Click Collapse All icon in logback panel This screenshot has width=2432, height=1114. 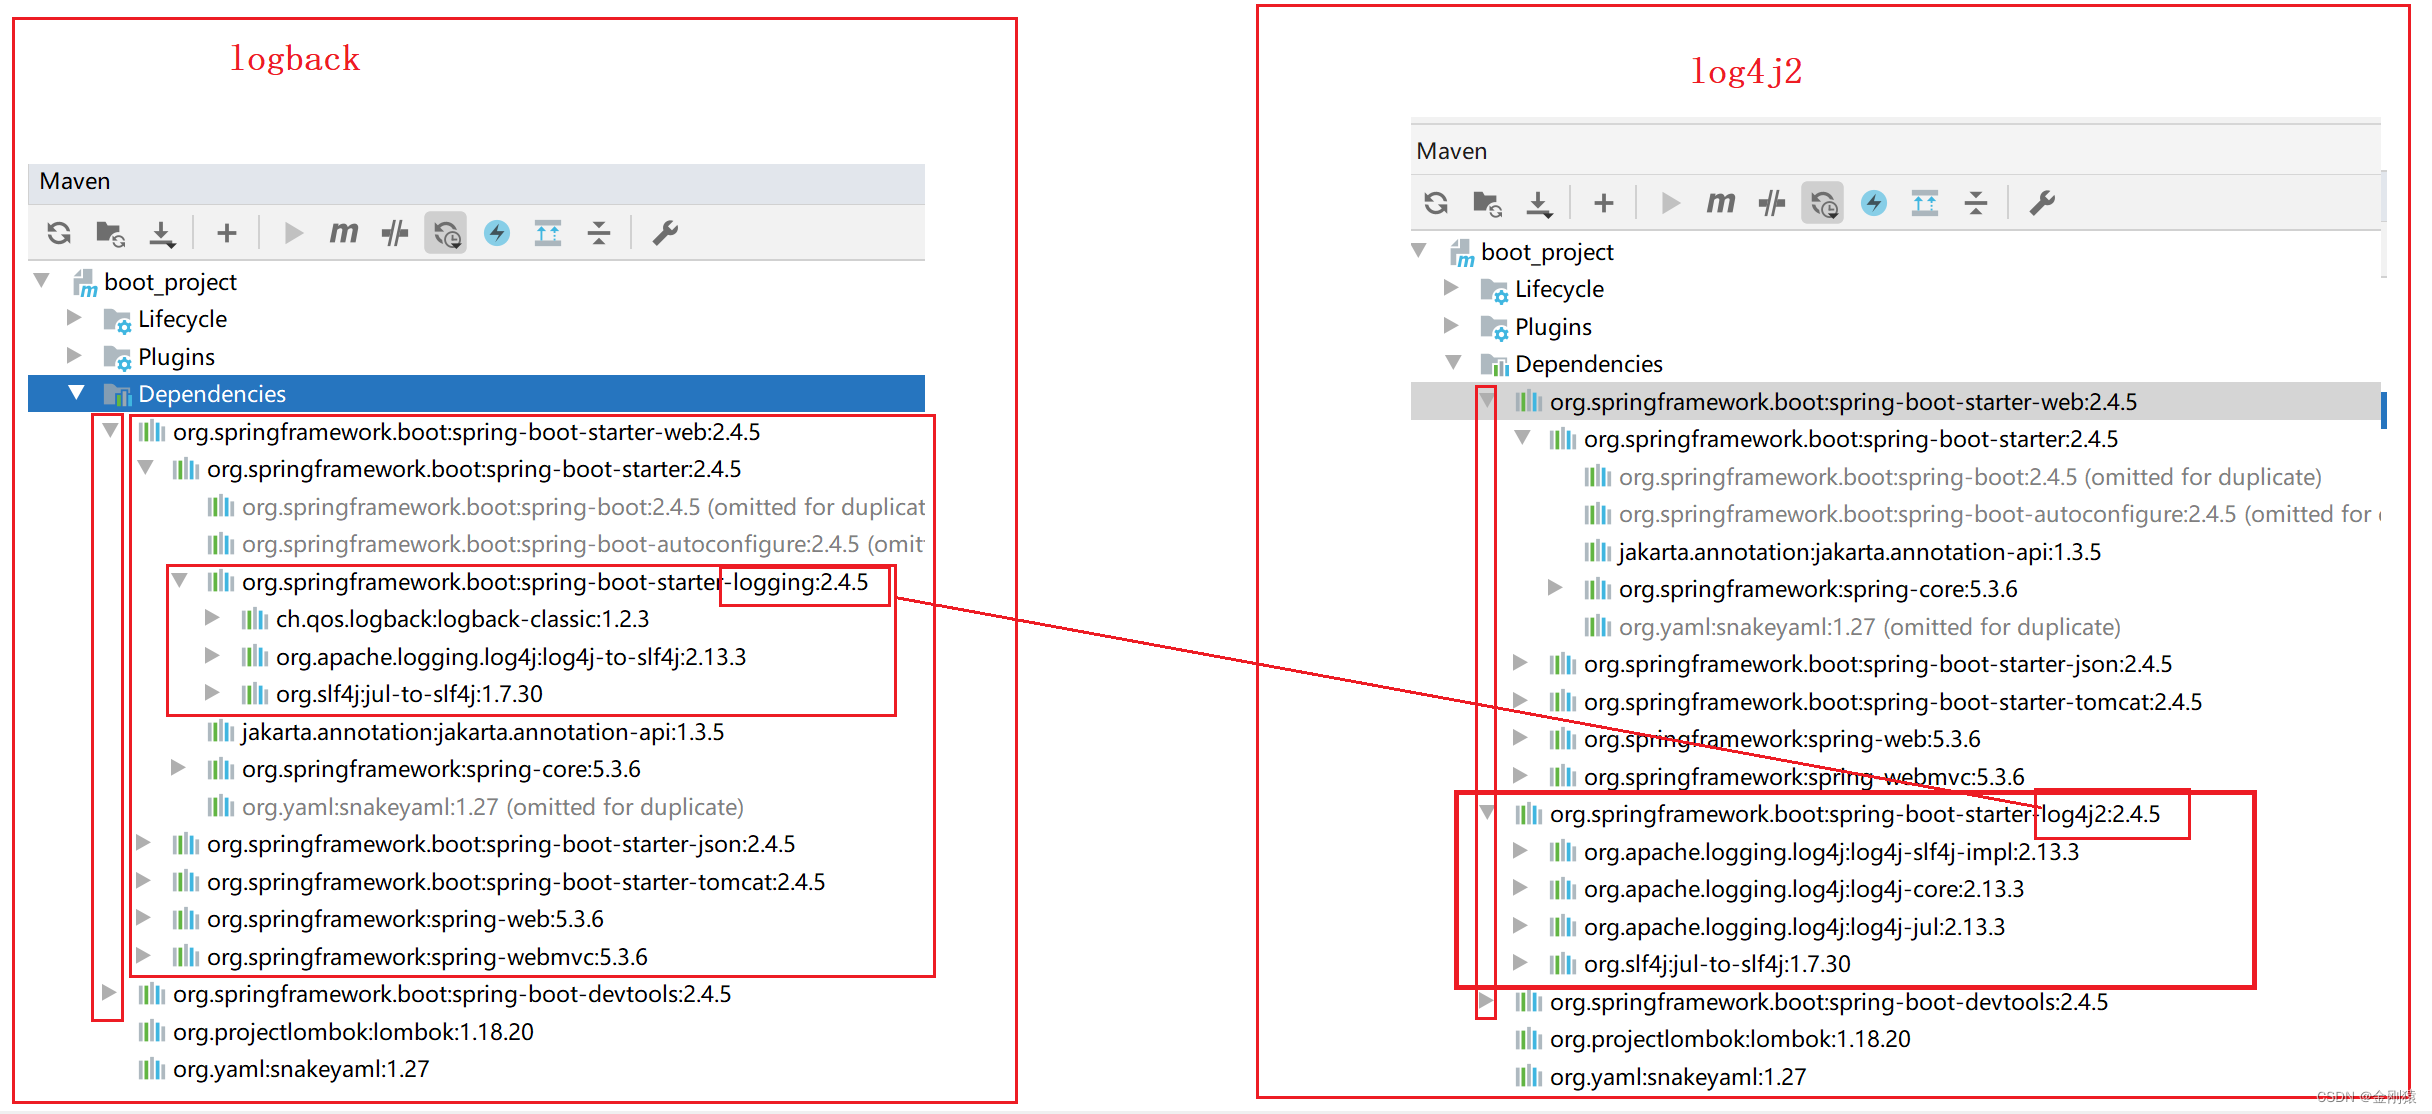[x=599, y=233]
